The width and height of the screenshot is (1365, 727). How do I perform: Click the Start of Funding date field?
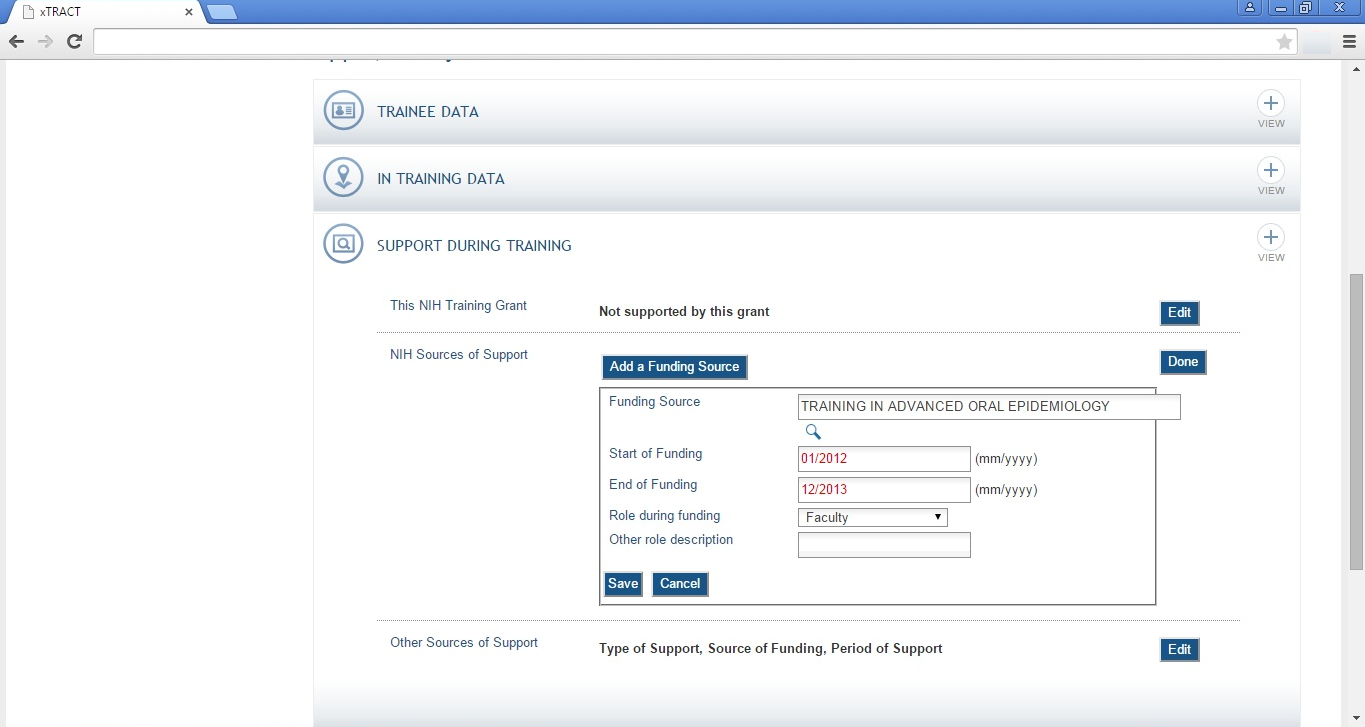click(884, 459)
